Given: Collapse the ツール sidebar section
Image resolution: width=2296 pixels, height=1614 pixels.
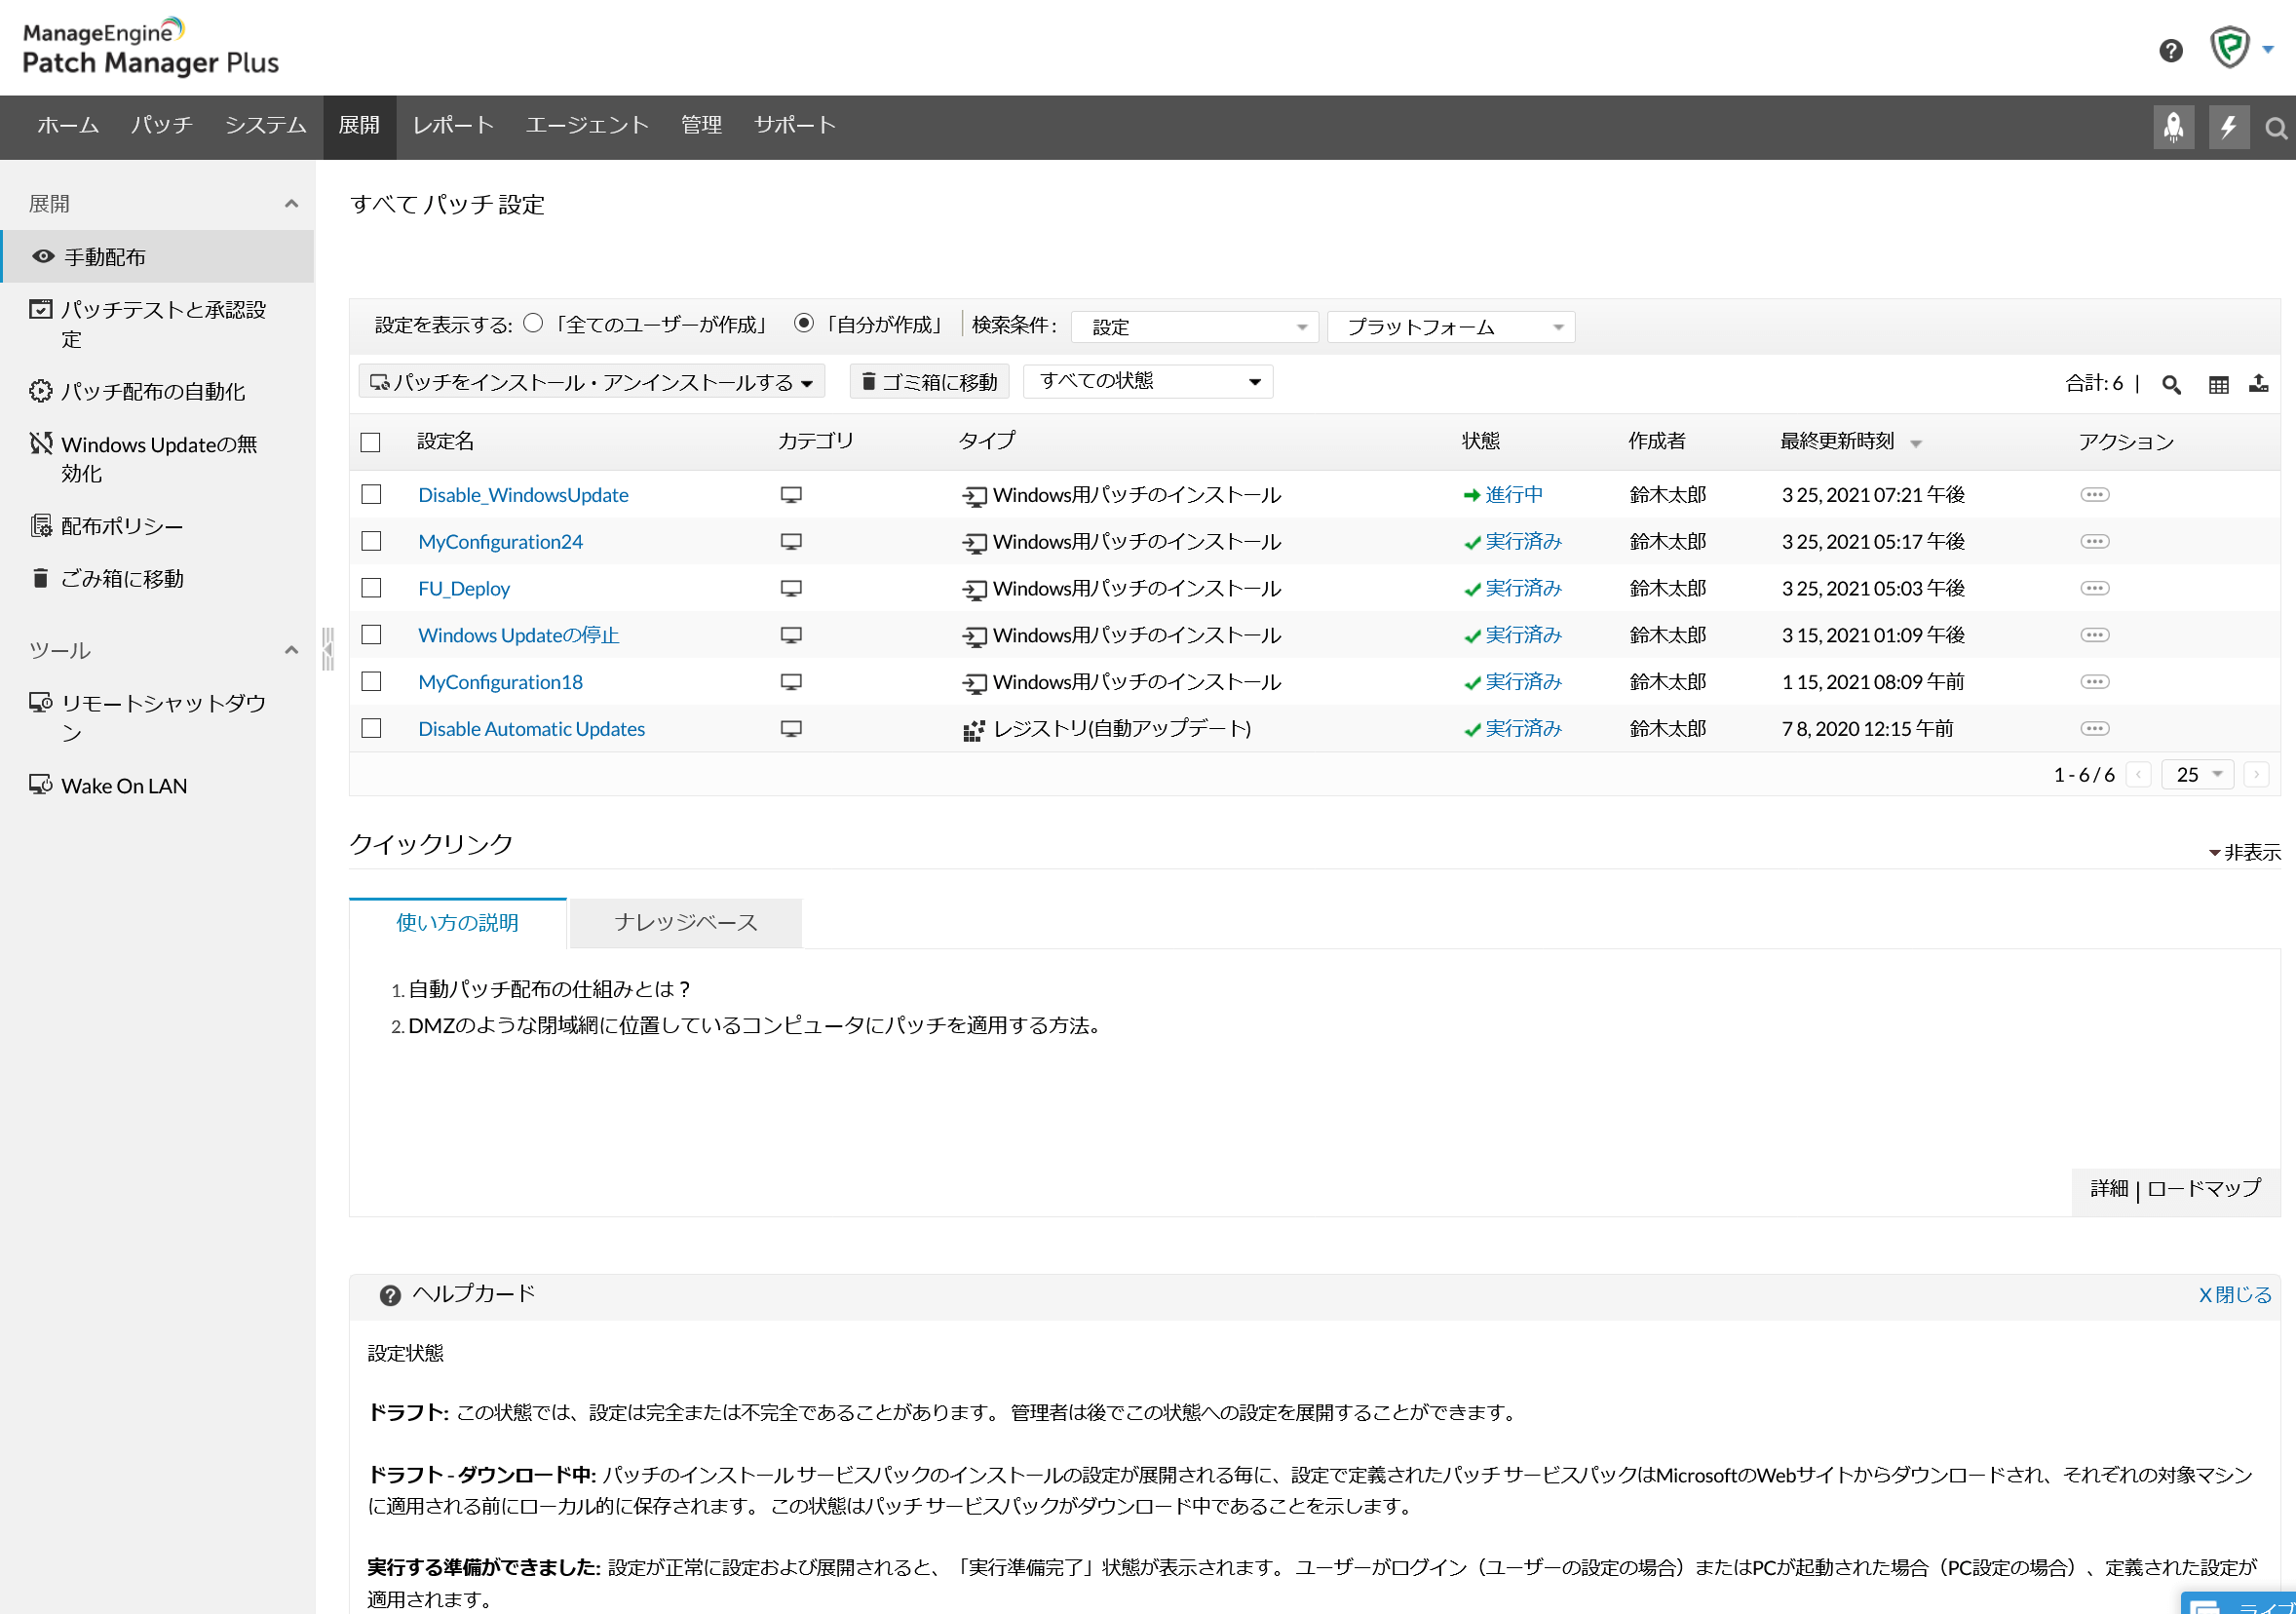Looking at the screenshot, I should click(291, 650).
